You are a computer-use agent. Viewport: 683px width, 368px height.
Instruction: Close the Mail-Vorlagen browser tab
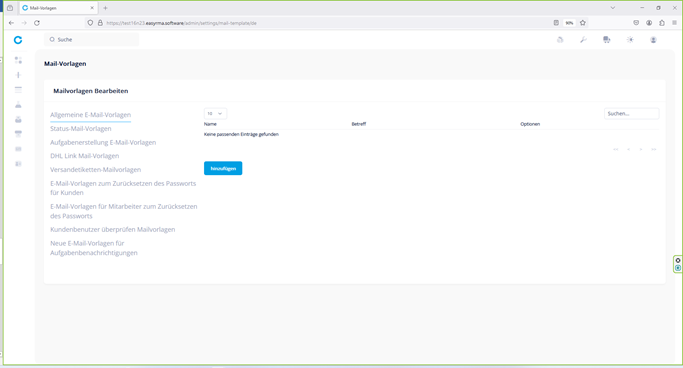[92, 8]
